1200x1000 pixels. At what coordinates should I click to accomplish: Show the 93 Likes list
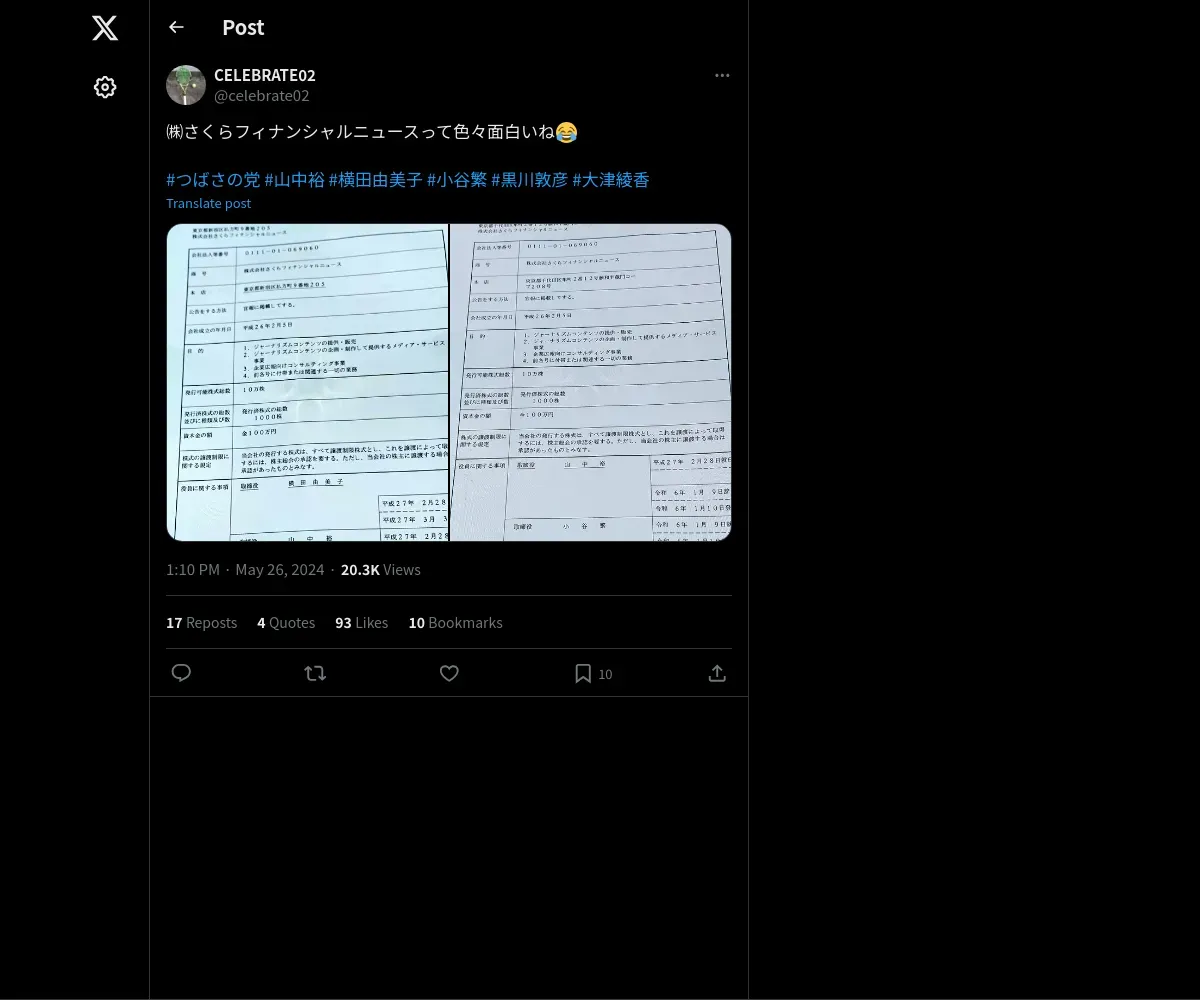click(x=361, y=623)
